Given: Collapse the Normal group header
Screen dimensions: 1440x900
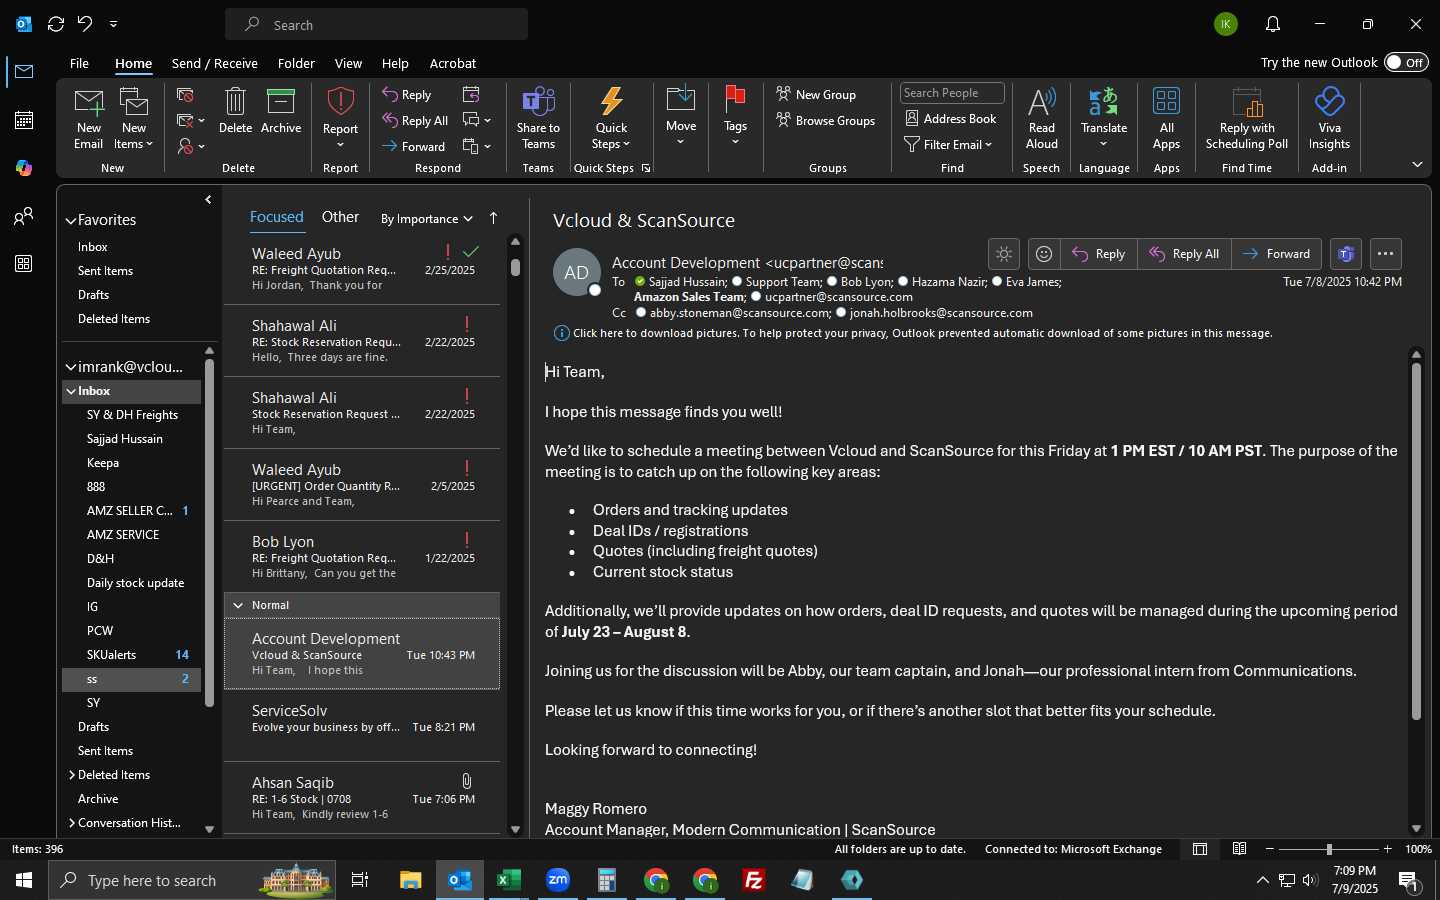Looking at the screenshot, I should click(238, 605).
